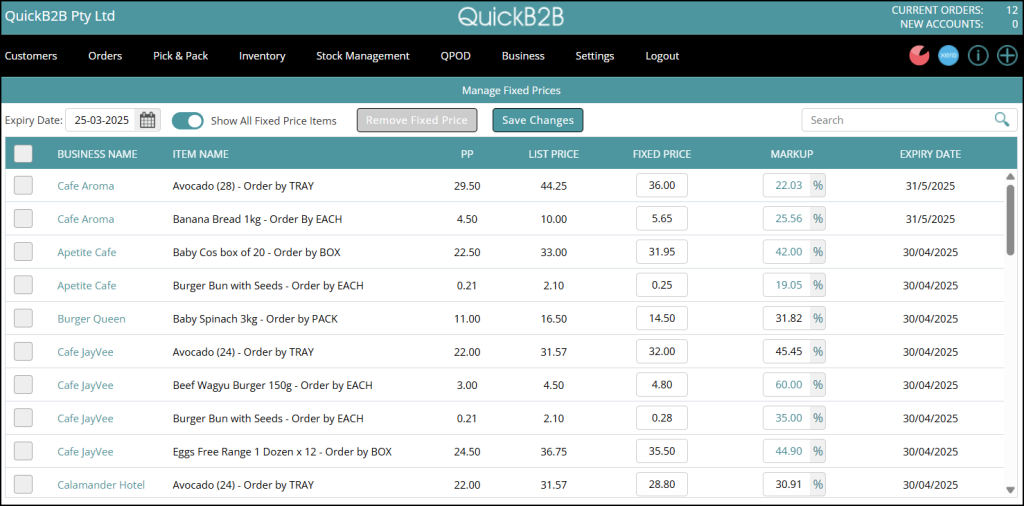Click the LIST PRICE column header
This screenshot has height=506, width=1024.
click(553, 154)
